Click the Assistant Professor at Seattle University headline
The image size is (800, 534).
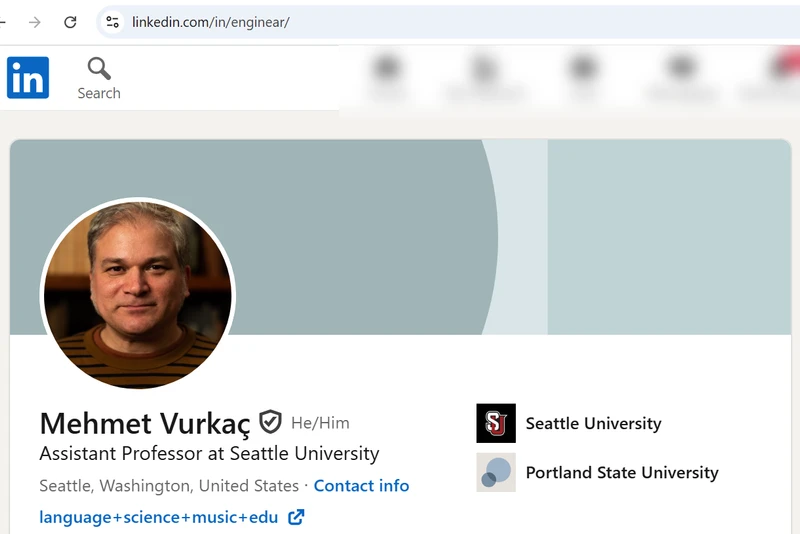point(209,453)
